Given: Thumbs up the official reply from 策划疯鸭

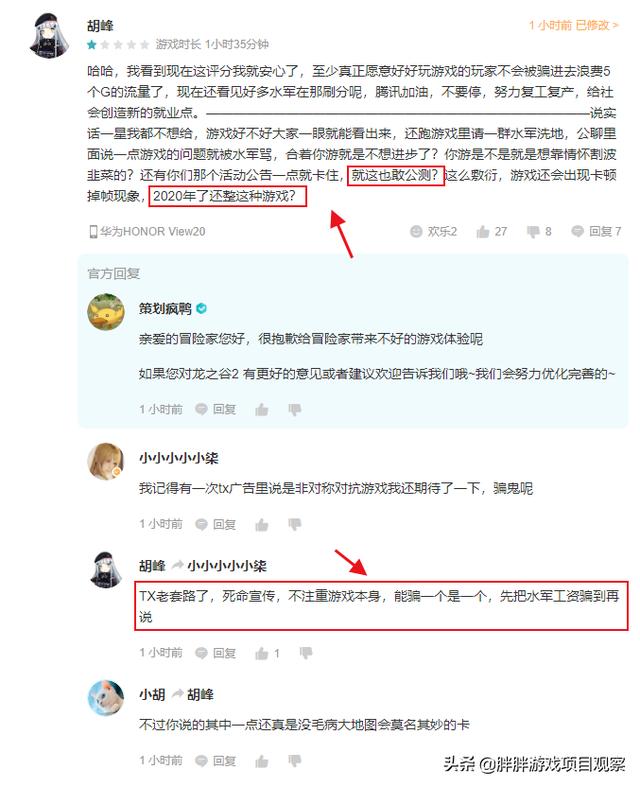Looking at the screenshot, I should [262, 410].
